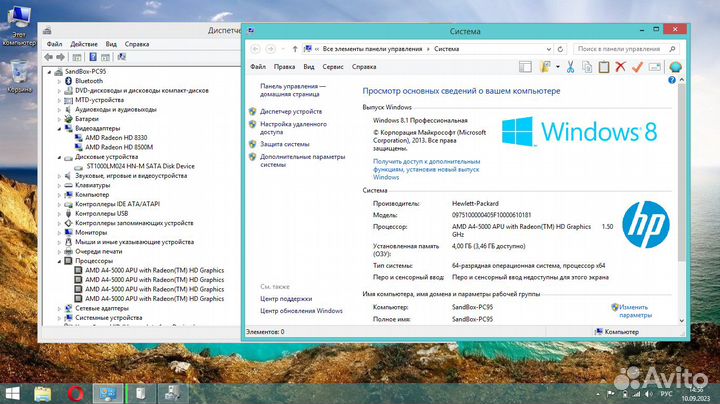Refresh the Система address bar
Viewport: 720px width, 404px height.
(x=560, y=49)
